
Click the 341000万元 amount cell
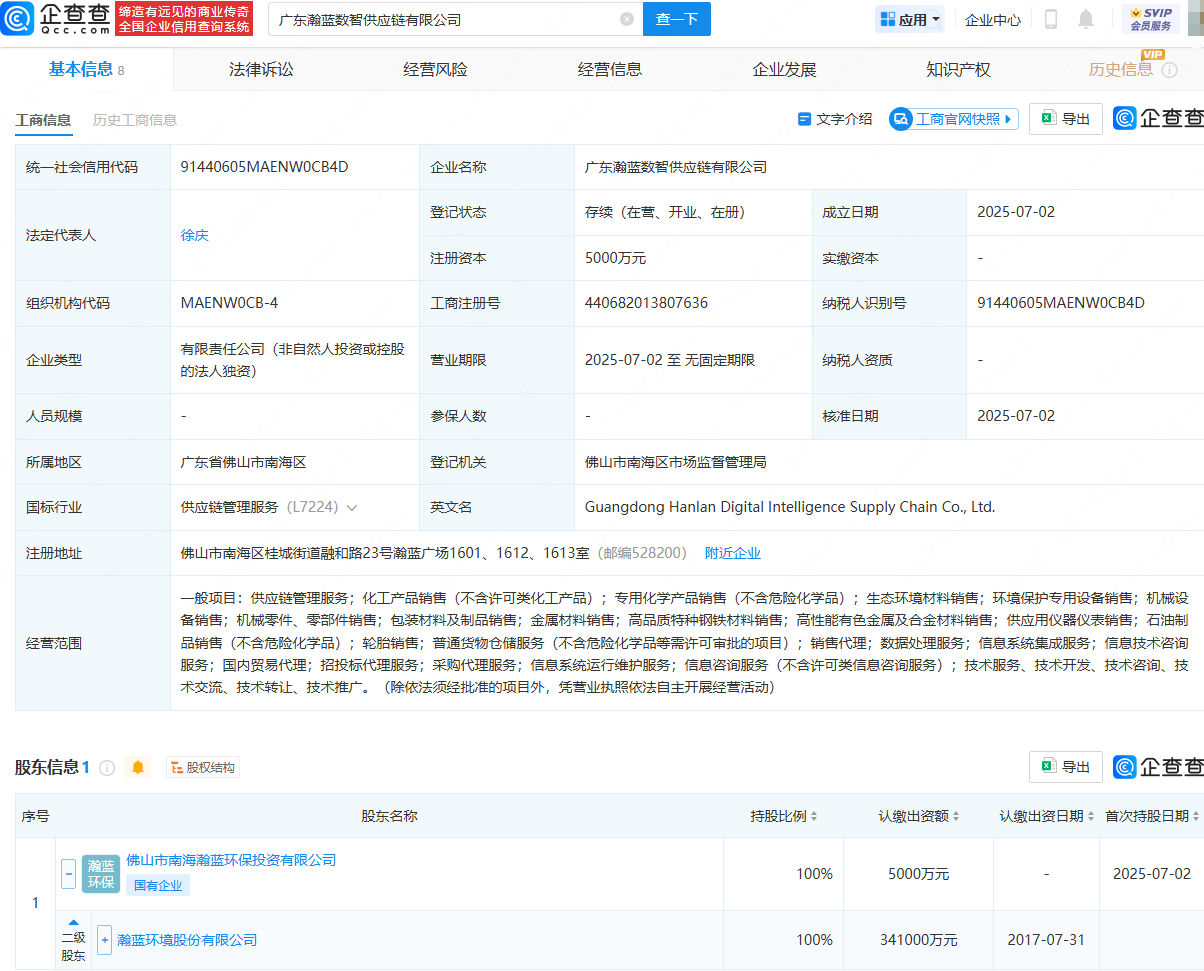[918, 940]
